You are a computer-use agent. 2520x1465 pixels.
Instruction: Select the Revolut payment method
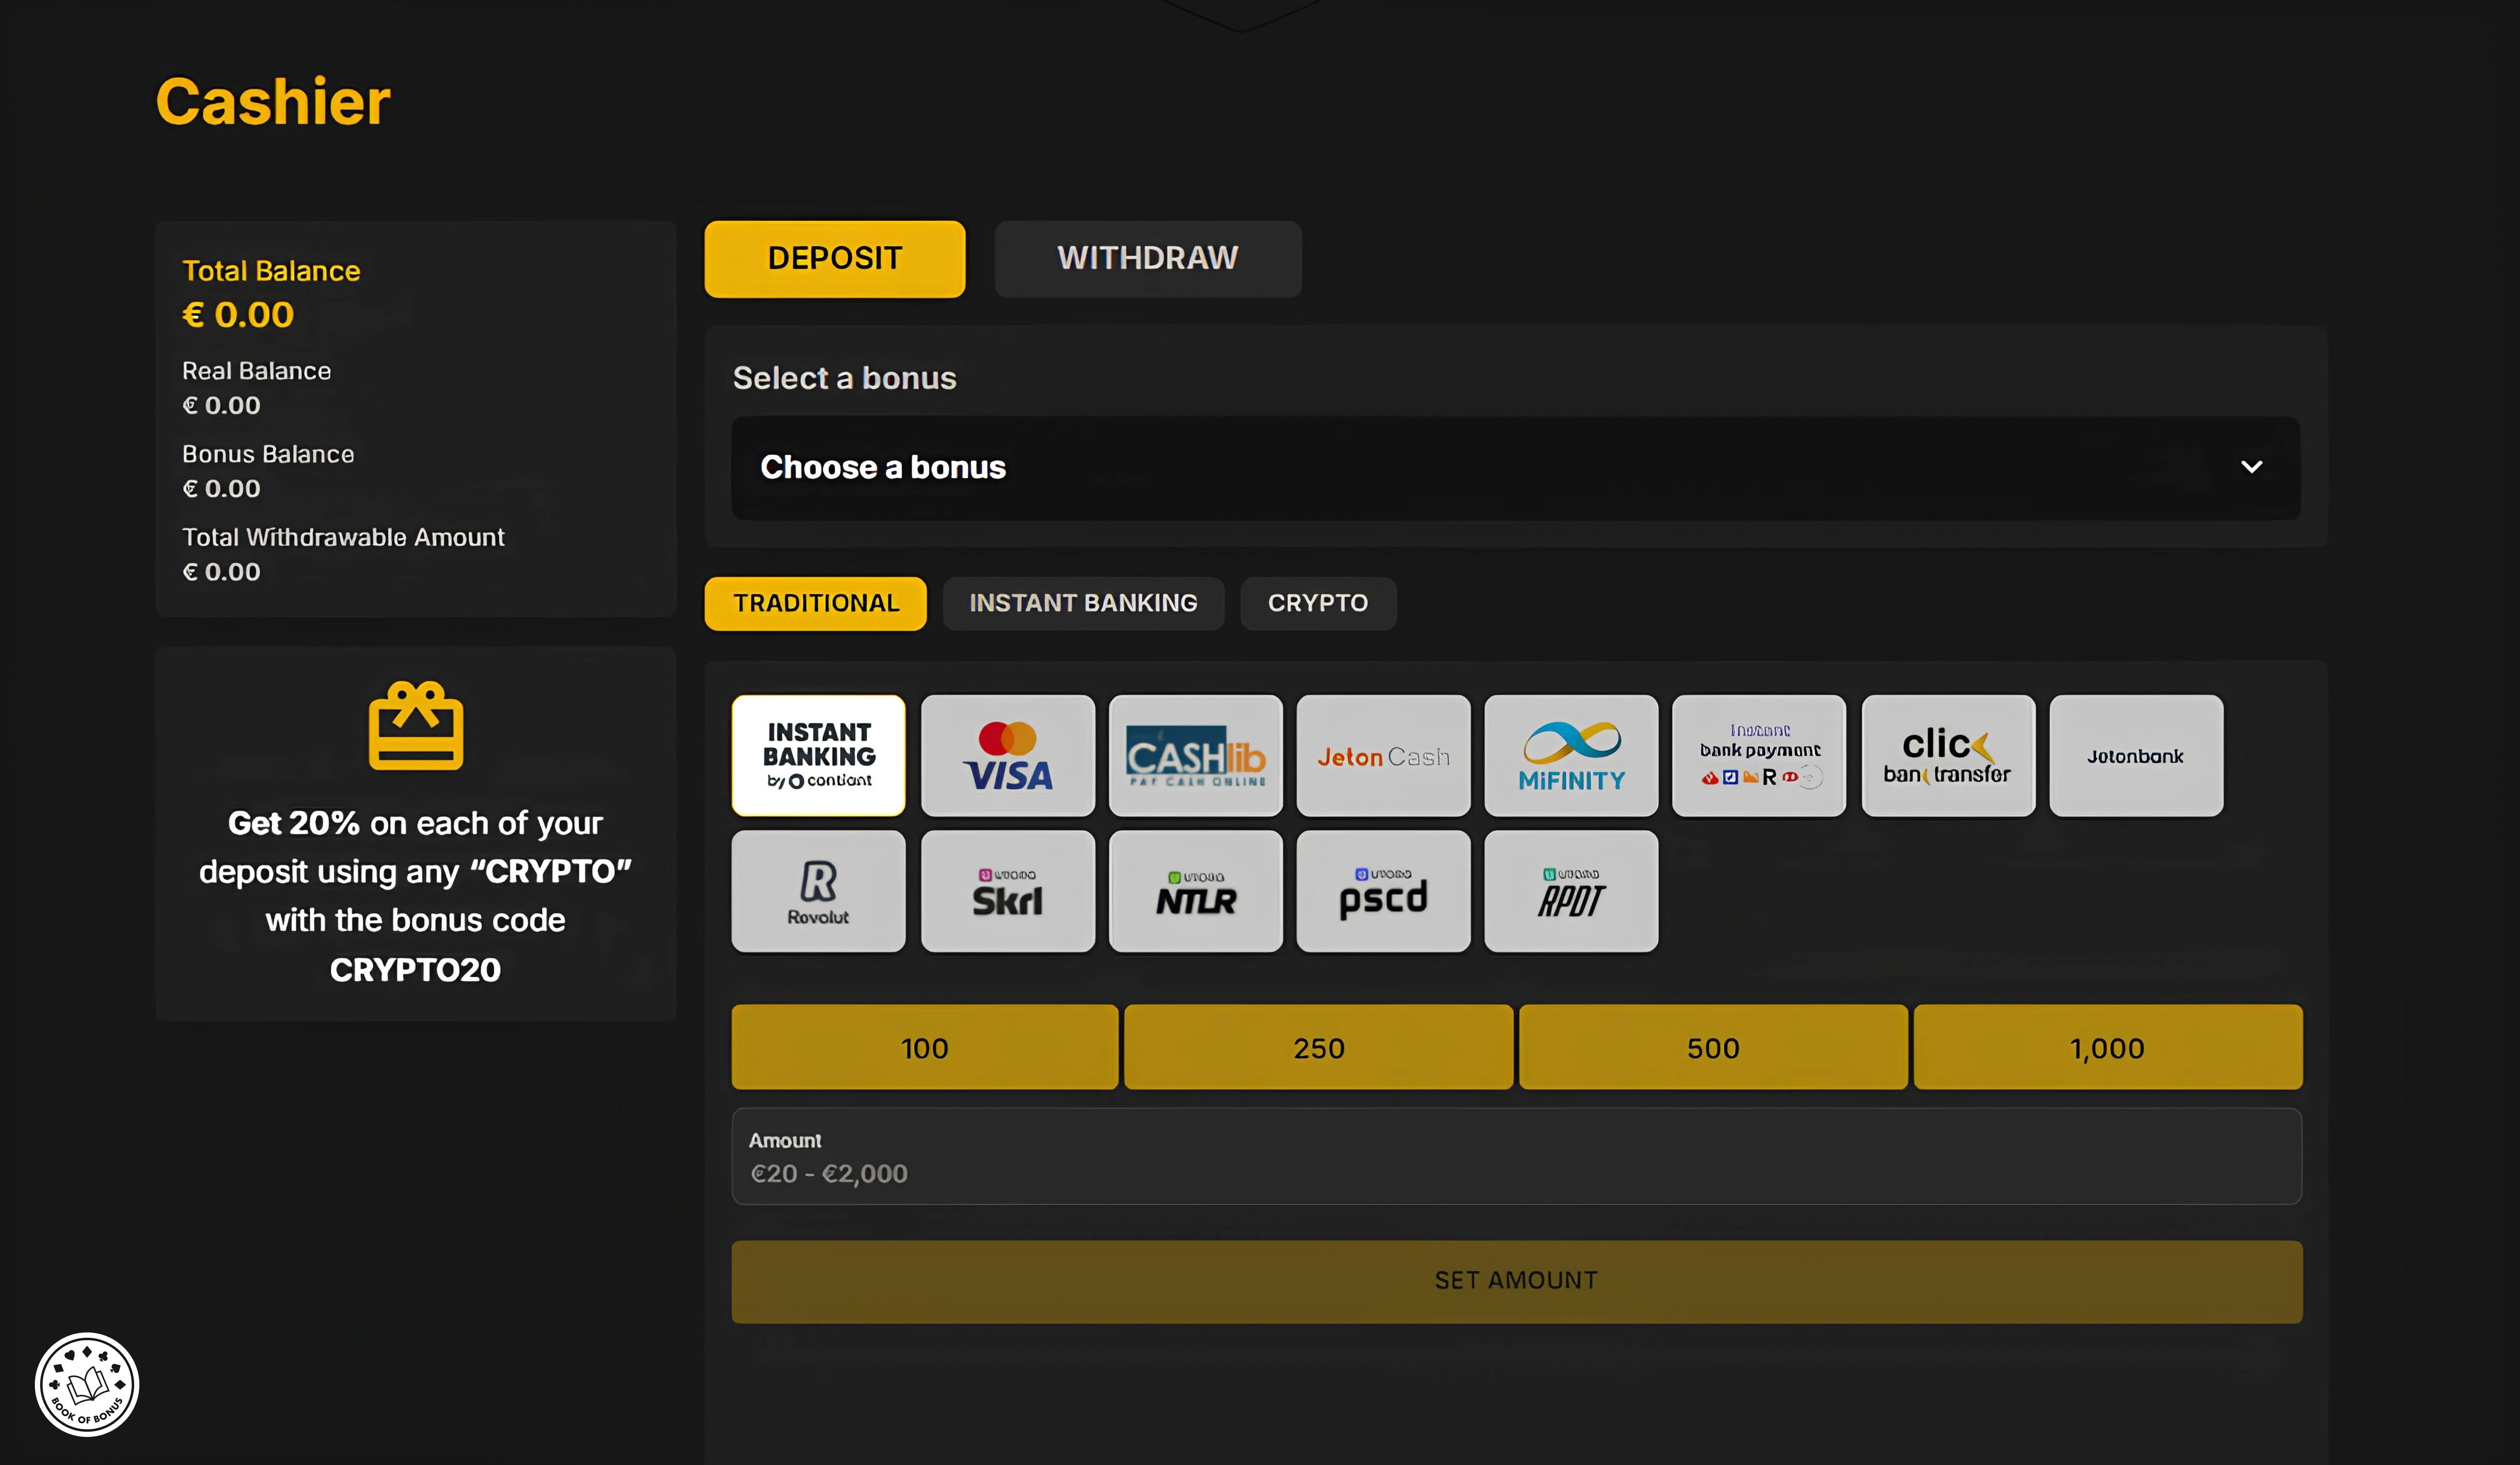click(818, 890)
